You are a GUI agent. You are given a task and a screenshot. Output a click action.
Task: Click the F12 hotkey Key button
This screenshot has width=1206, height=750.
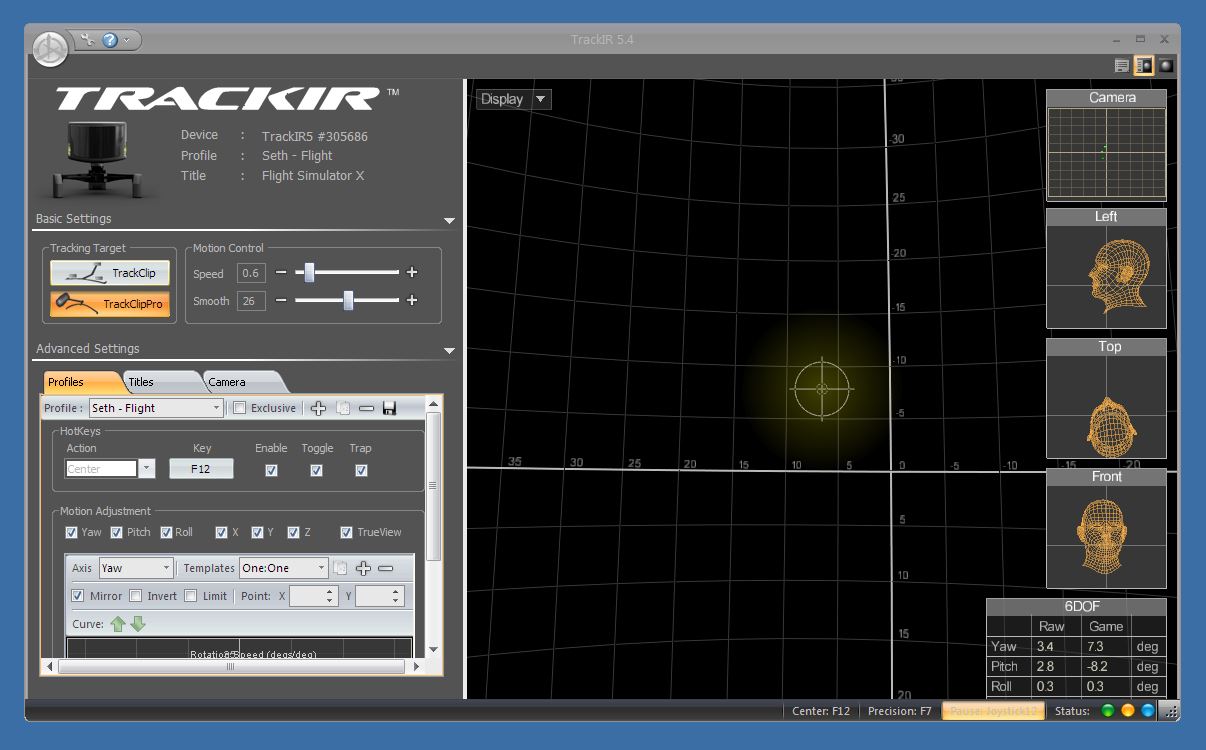pyautogui.click(x=201, y=469)
